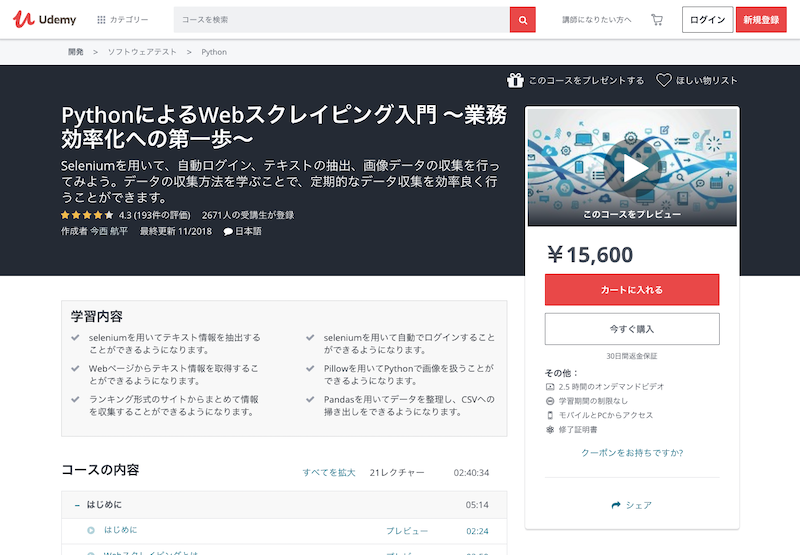This screenshot has height=555, width=800.
Task: Open 講師になりたい方へ link
Action: 596,19
